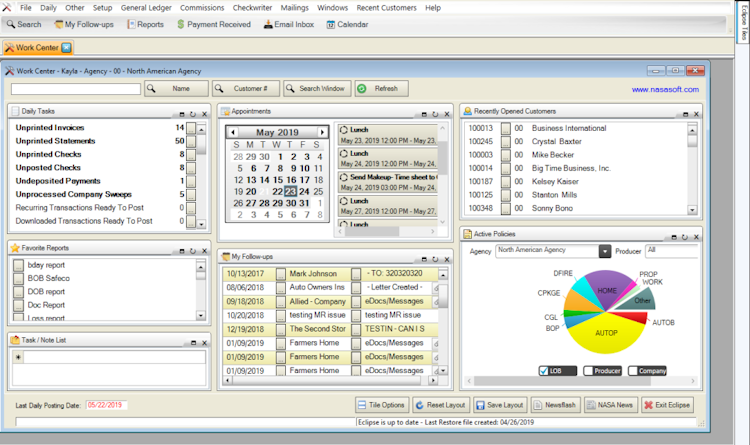
Task: Click the Undeposited Payments open box
Action: point(191,181)
